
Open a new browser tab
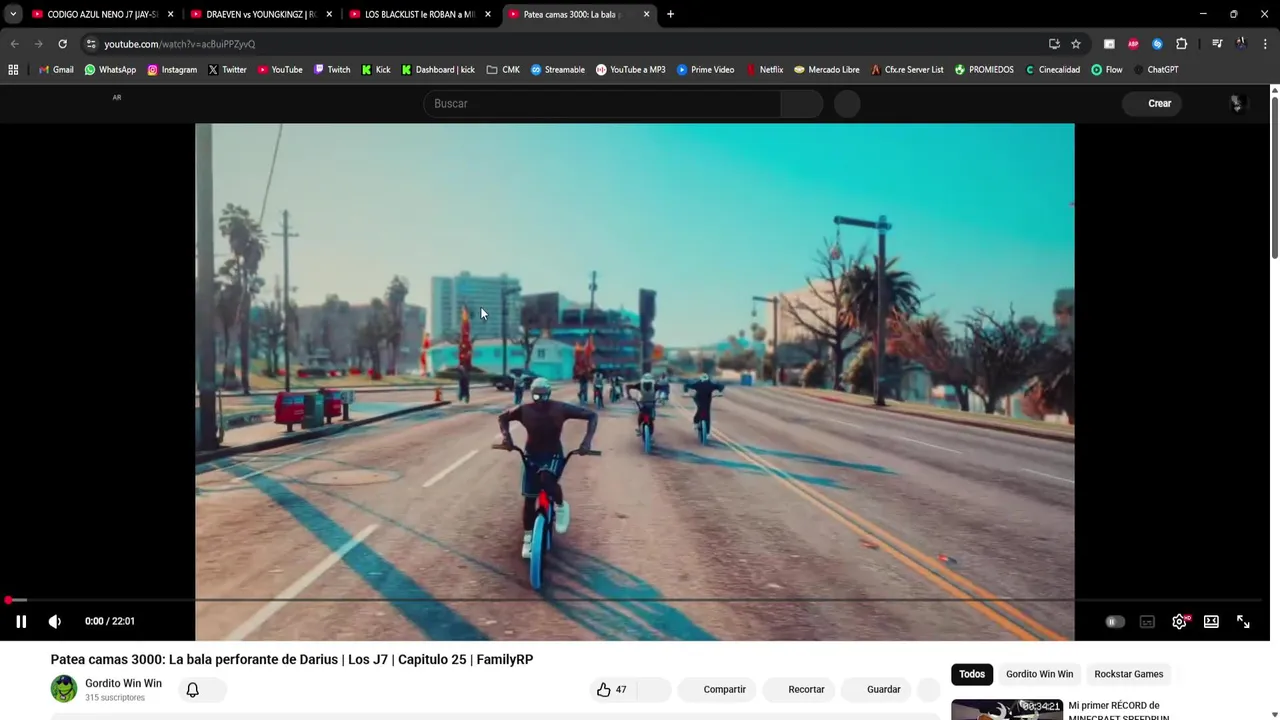670,14
